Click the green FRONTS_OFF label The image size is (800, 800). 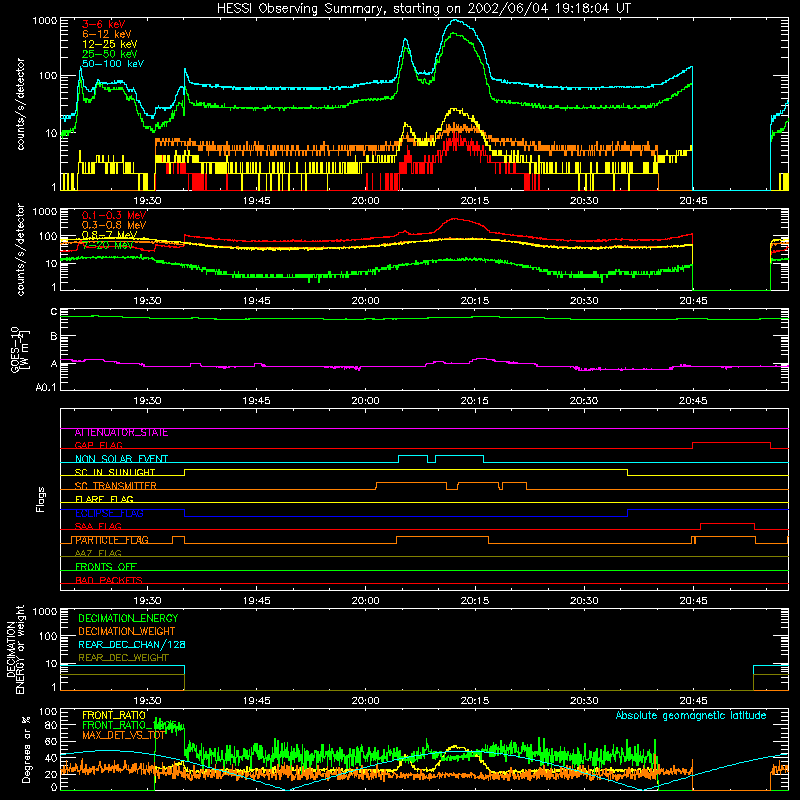(106, 567)
